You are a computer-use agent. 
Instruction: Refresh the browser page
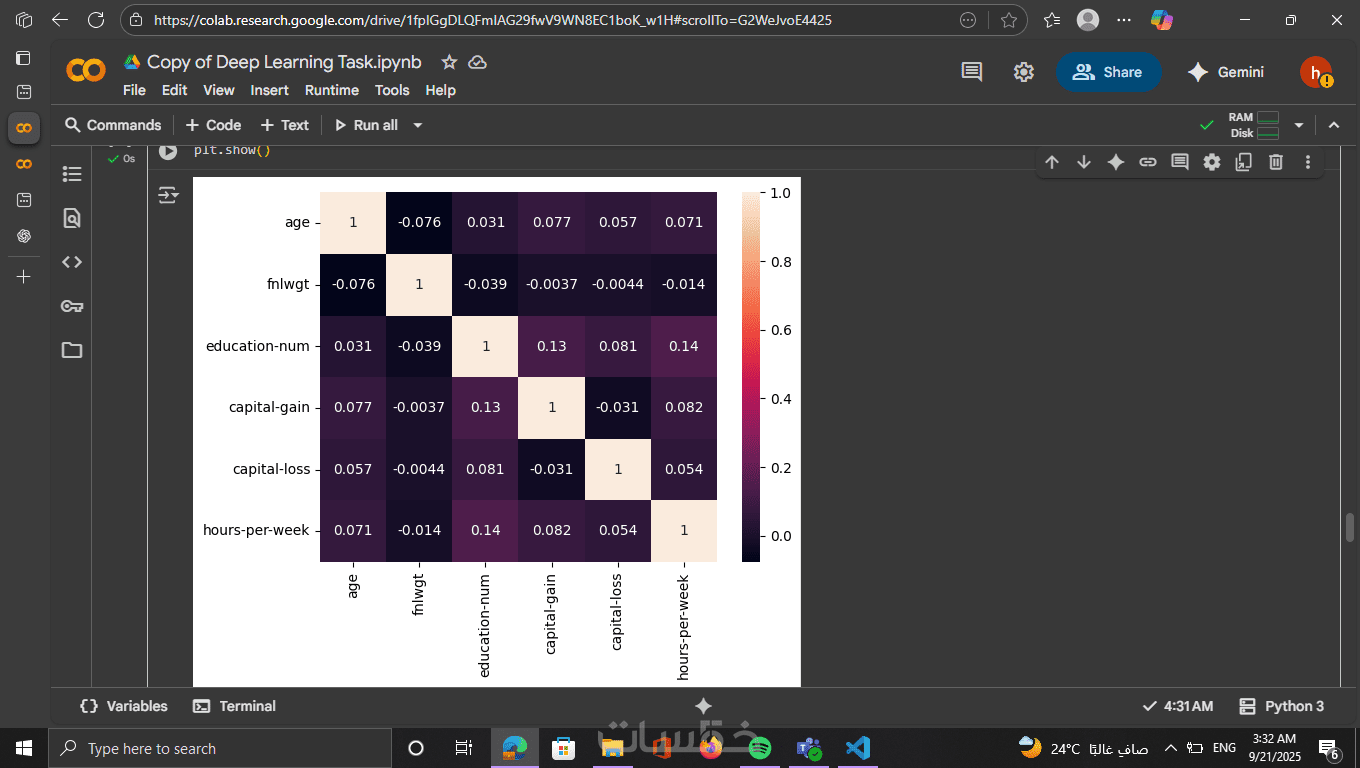[96, 20]
